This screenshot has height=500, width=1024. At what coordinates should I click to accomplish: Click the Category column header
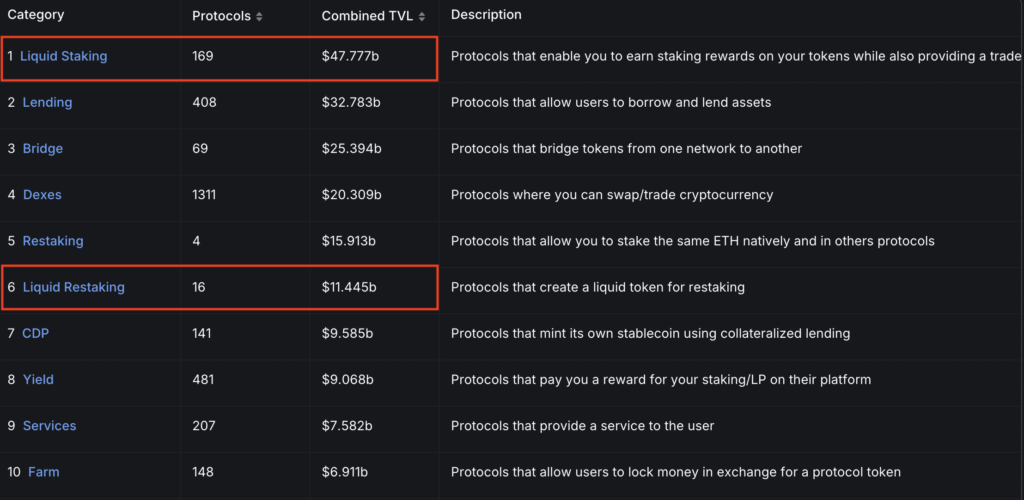[x=36, y=14]
